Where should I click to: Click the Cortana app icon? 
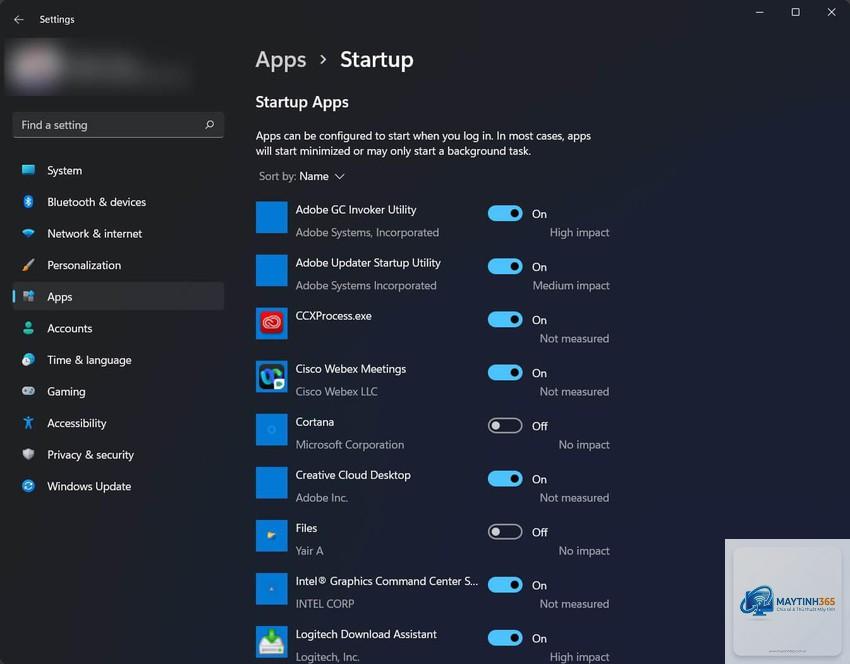272,430
